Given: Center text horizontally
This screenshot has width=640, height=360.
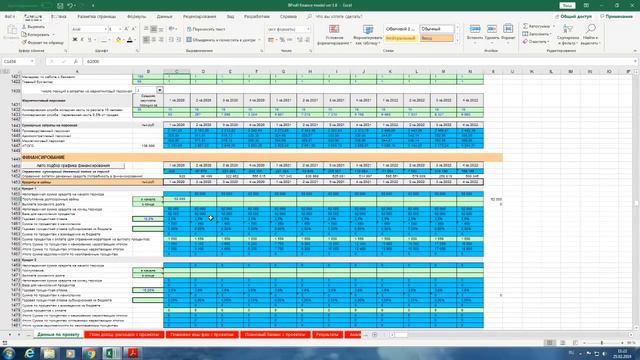Looking at the screenshot, I should pyautogui.click(x=153, y=40).
